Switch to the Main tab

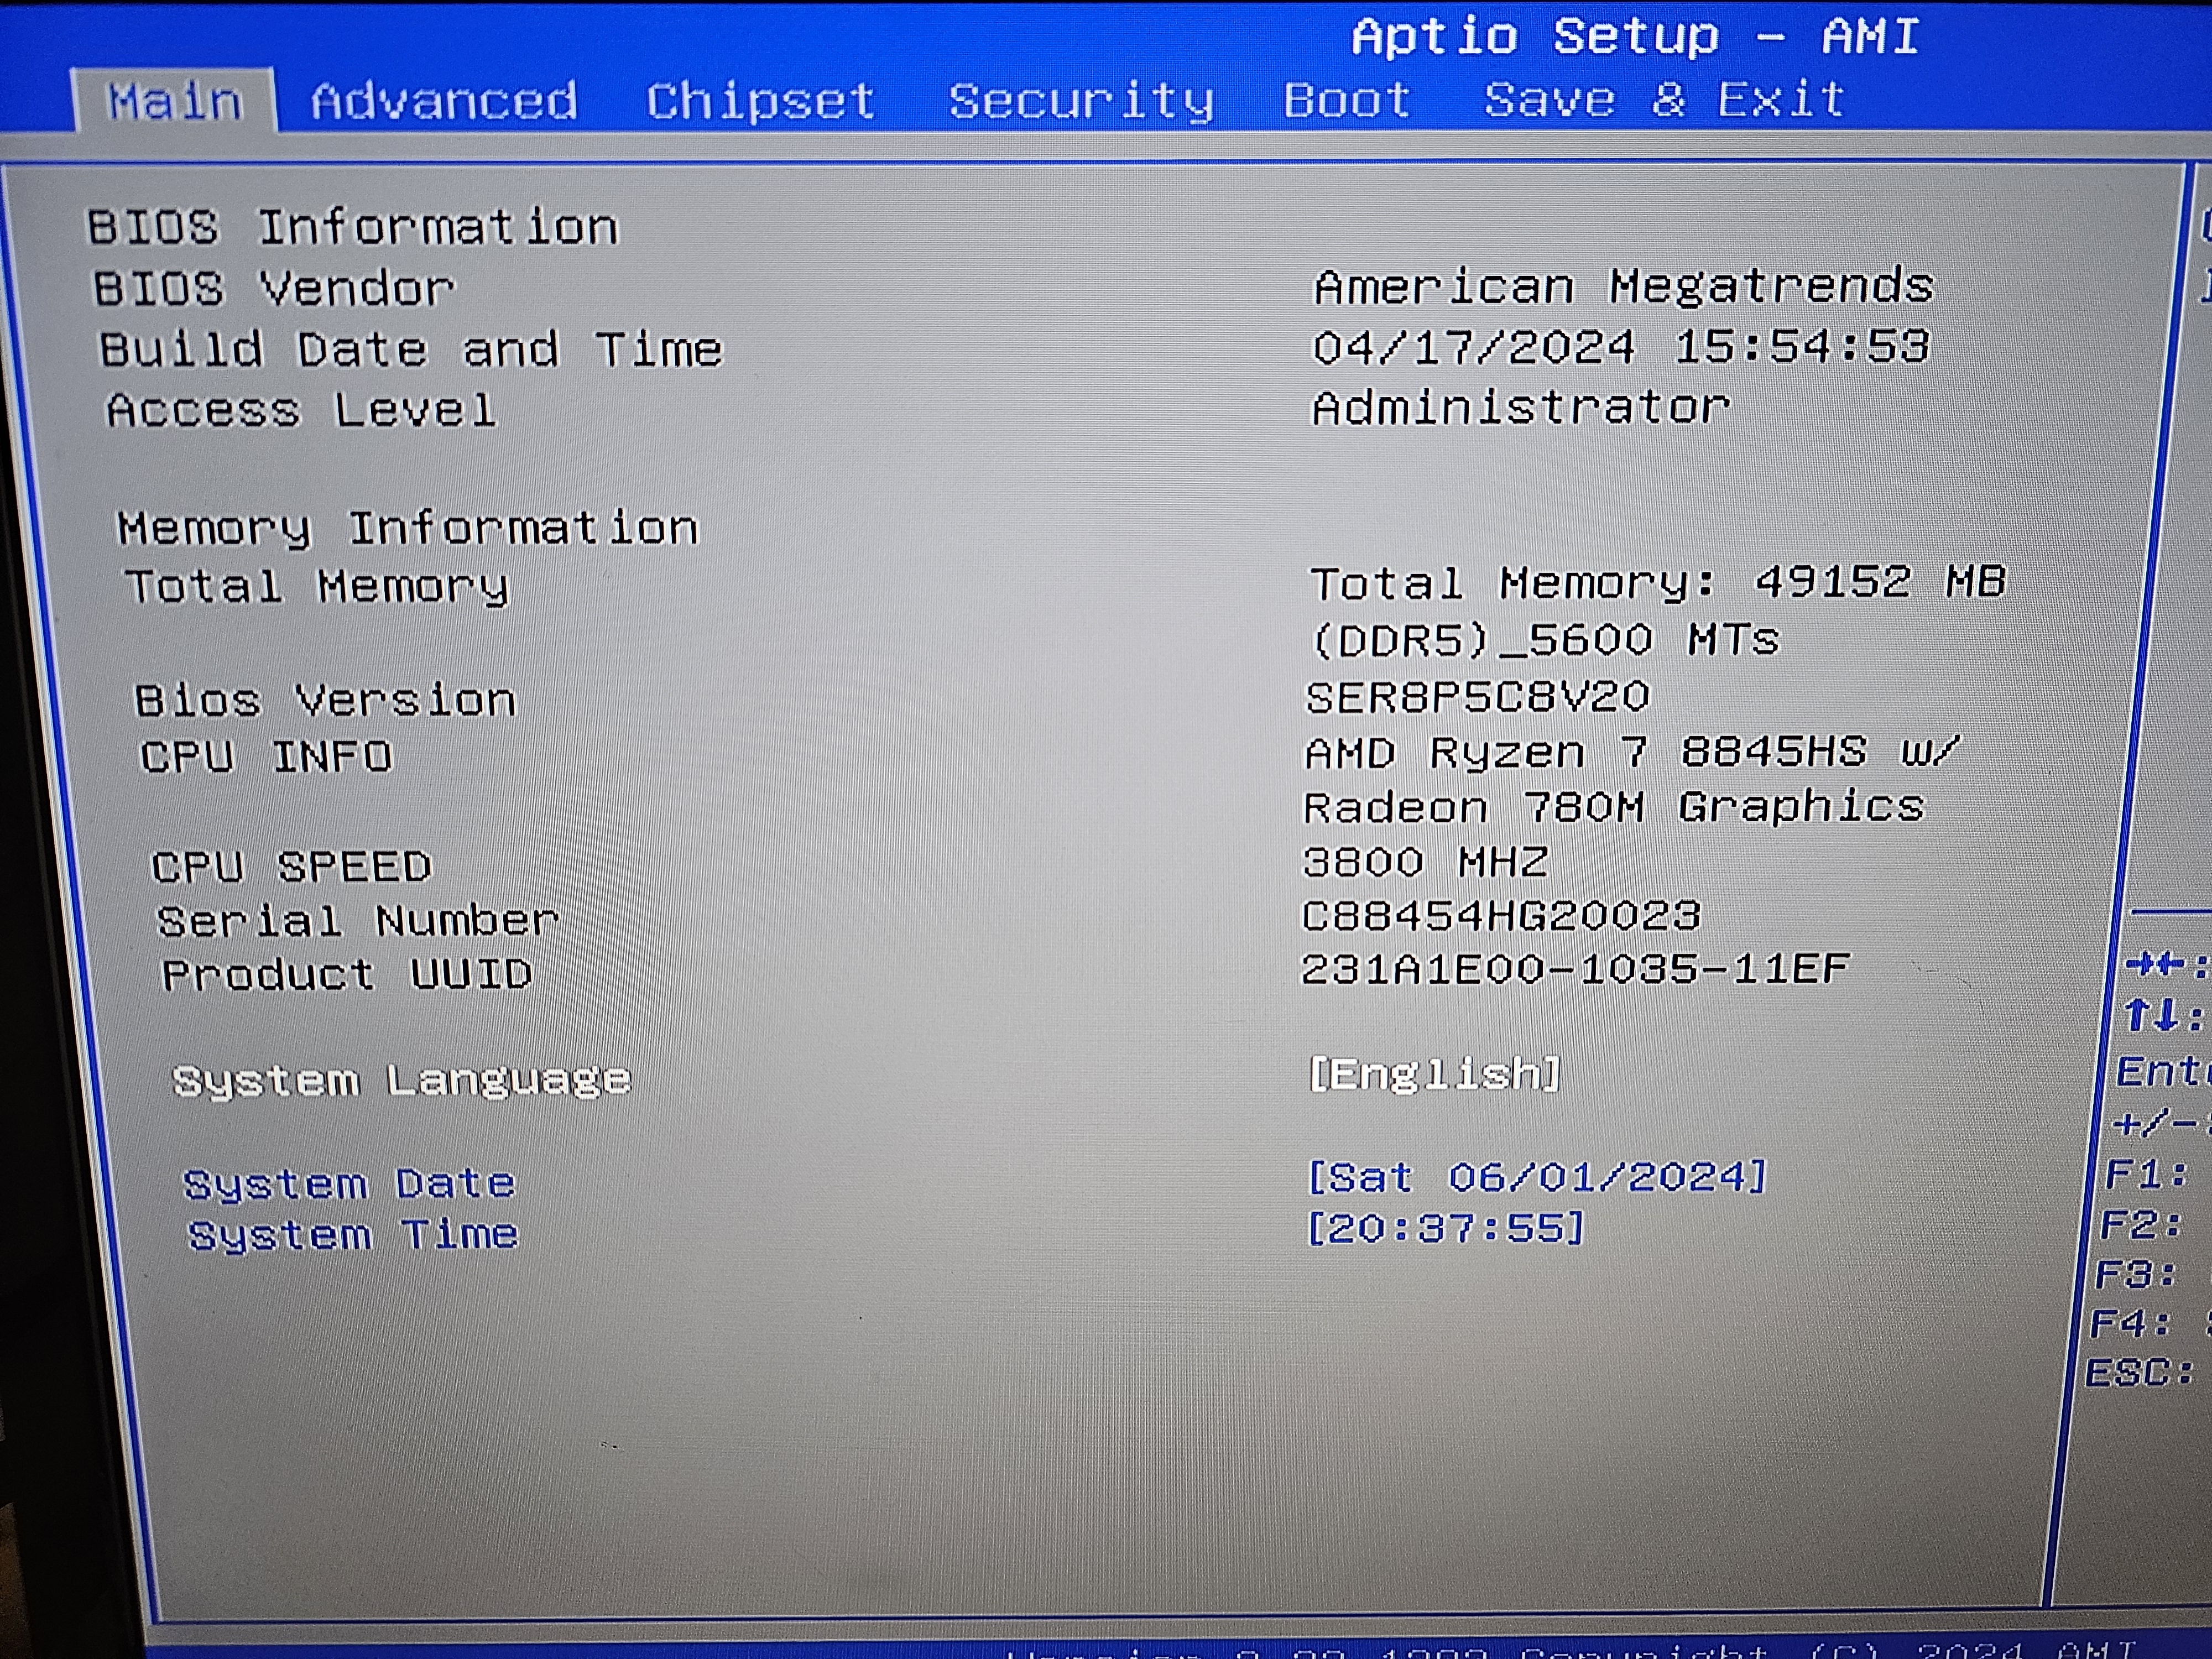(x=174, y=101)
